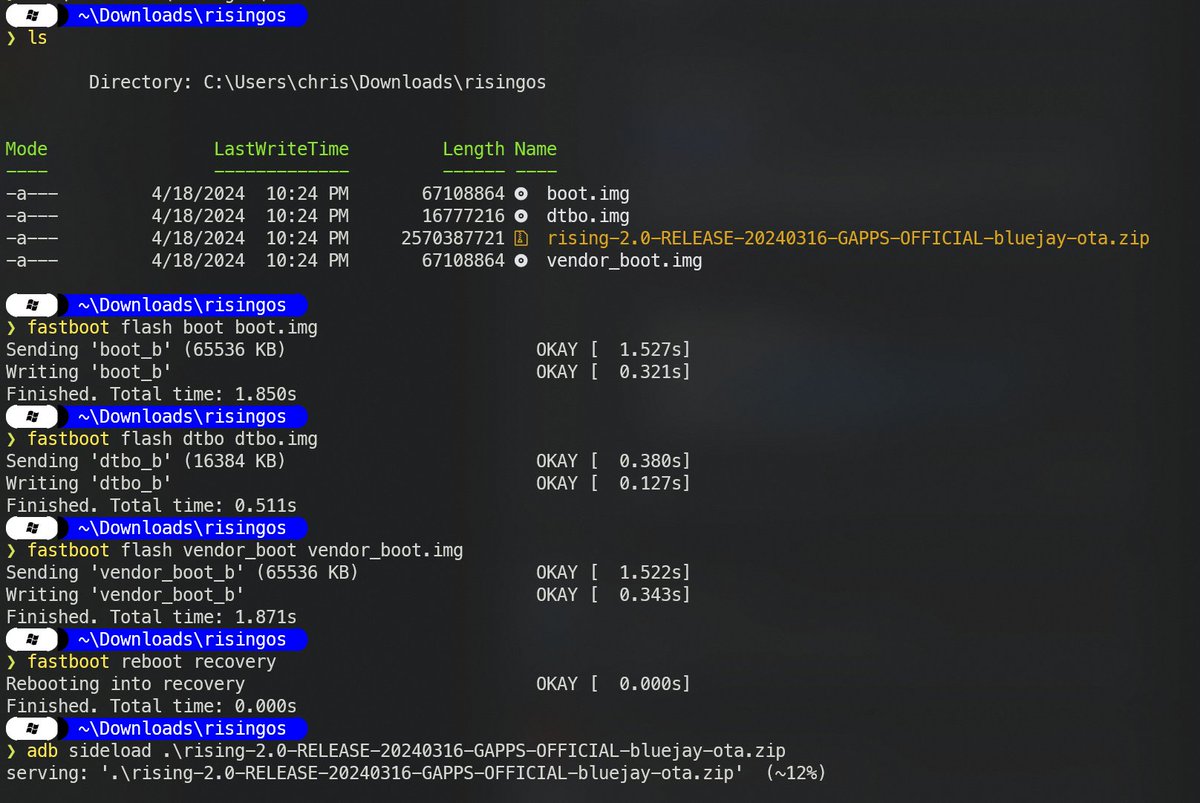Click the 'Rebooting into recovery' line
Image resolution: width=1200 pixels, height=803 pixels.
125,684
